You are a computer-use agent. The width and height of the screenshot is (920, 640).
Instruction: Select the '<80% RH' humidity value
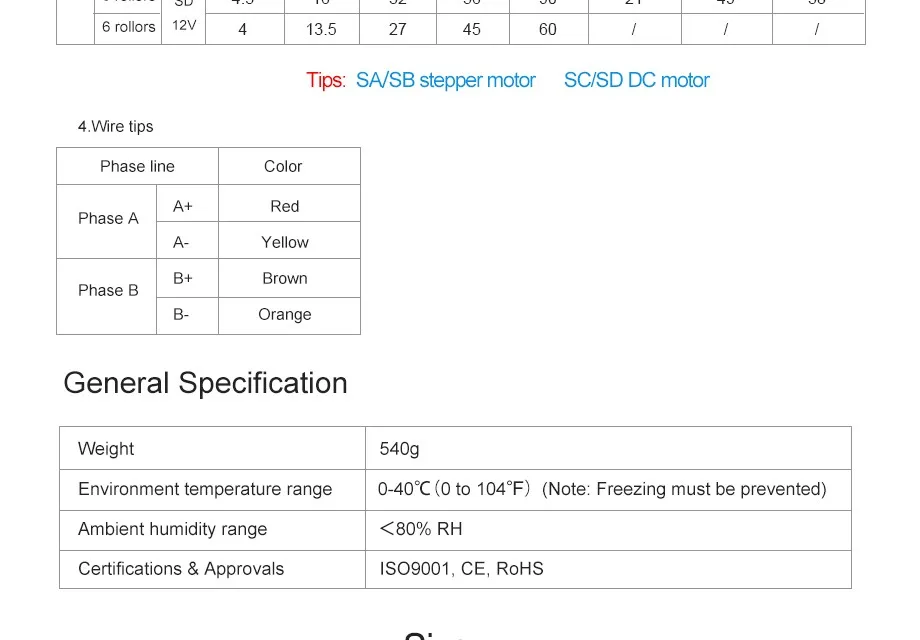pyautogui.click(x=421, y=529)
